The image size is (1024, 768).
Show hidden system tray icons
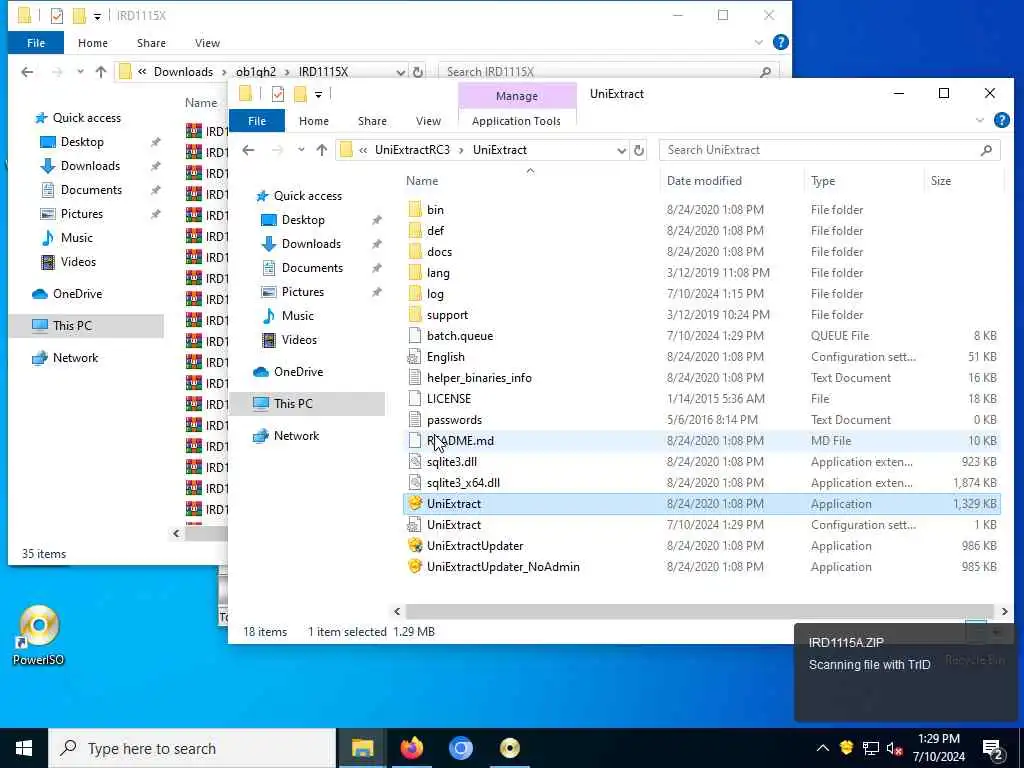[823, 748]
